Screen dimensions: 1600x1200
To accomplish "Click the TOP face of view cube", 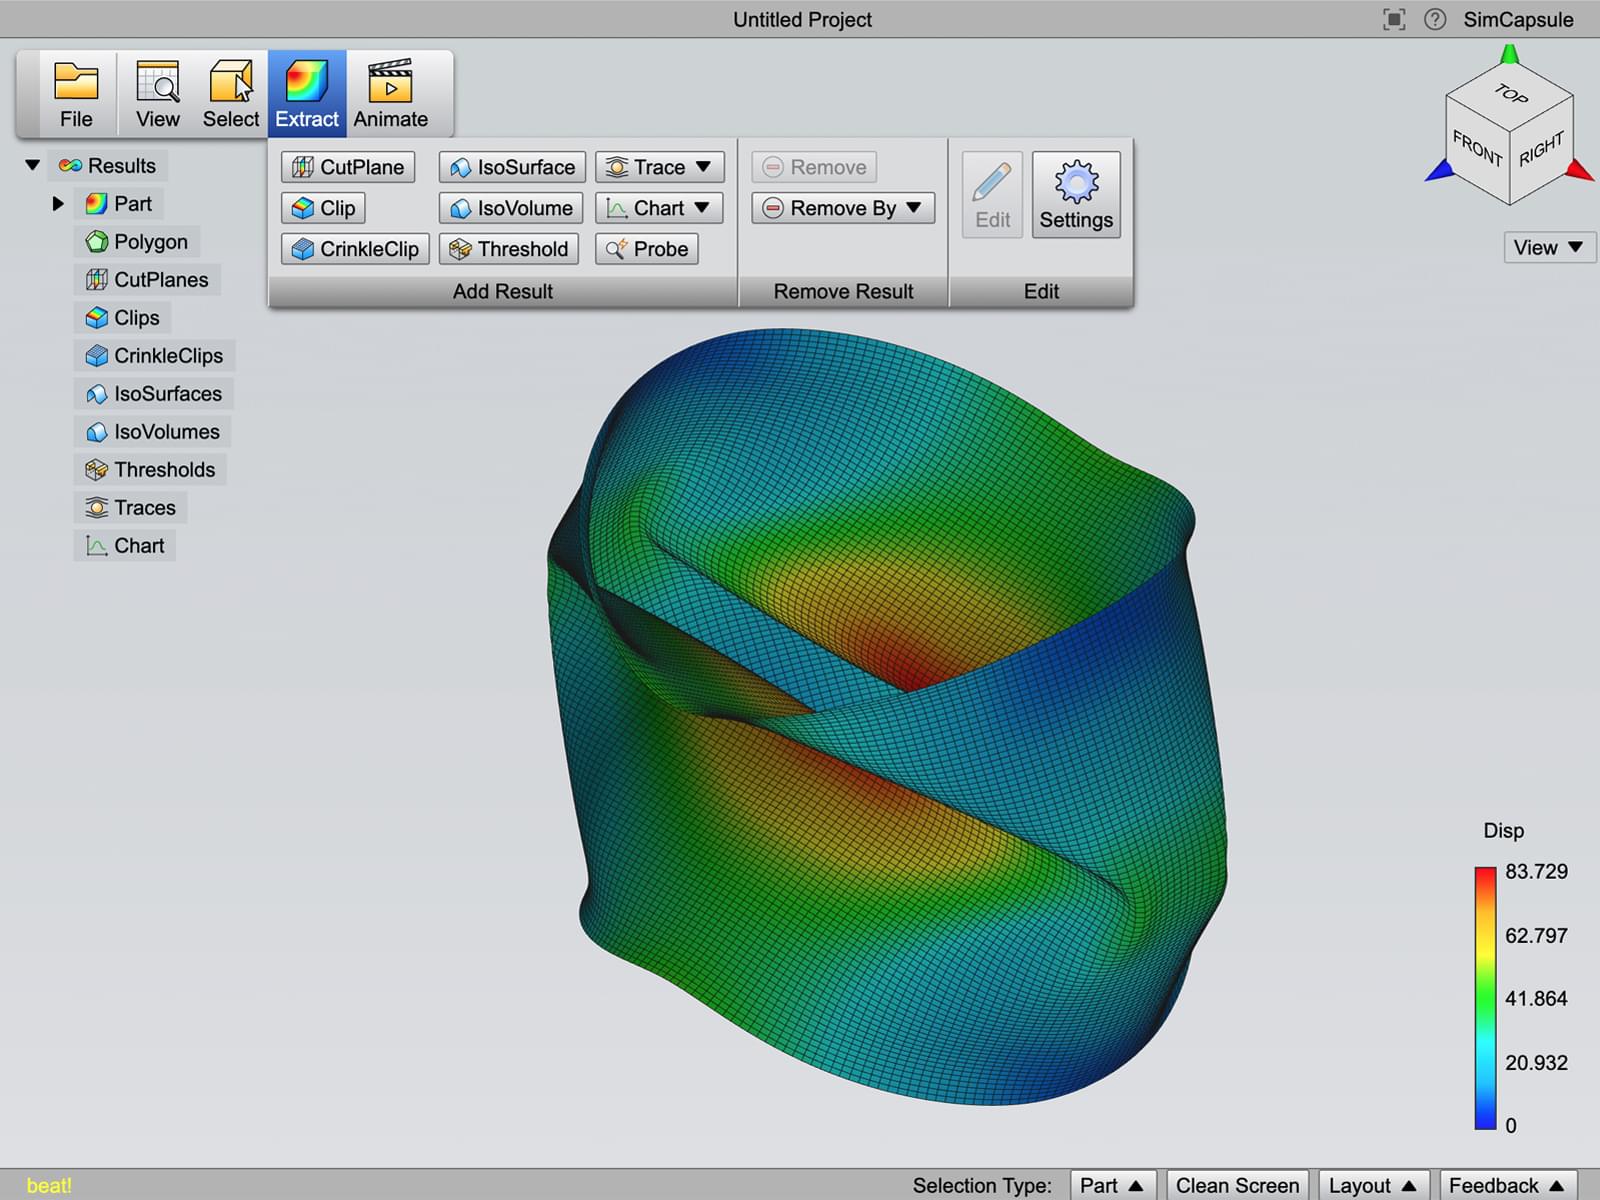I will pyautogui.click(x=1510, y=94).
